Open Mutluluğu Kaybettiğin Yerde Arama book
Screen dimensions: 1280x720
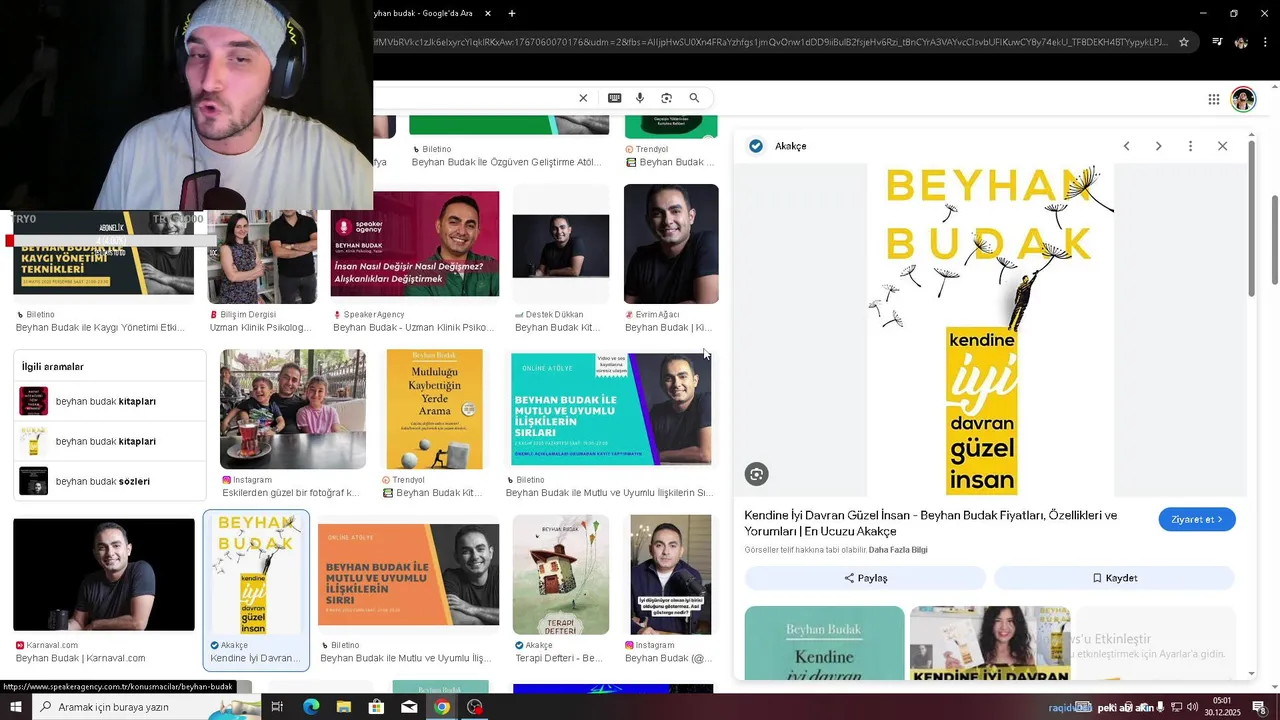(x=434, y=409)
